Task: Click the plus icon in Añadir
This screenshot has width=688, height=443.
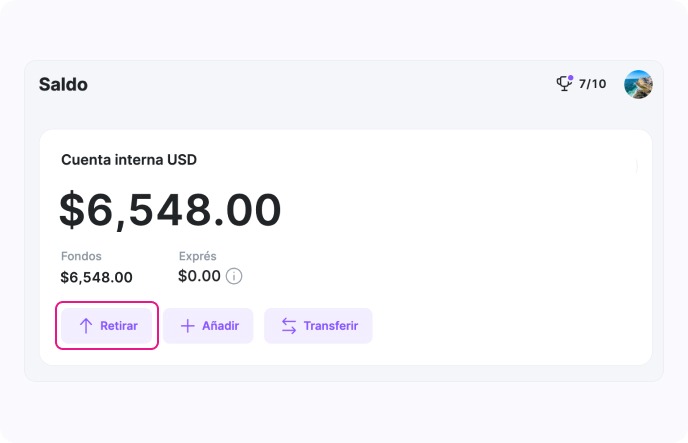Action: pos(187,326)
